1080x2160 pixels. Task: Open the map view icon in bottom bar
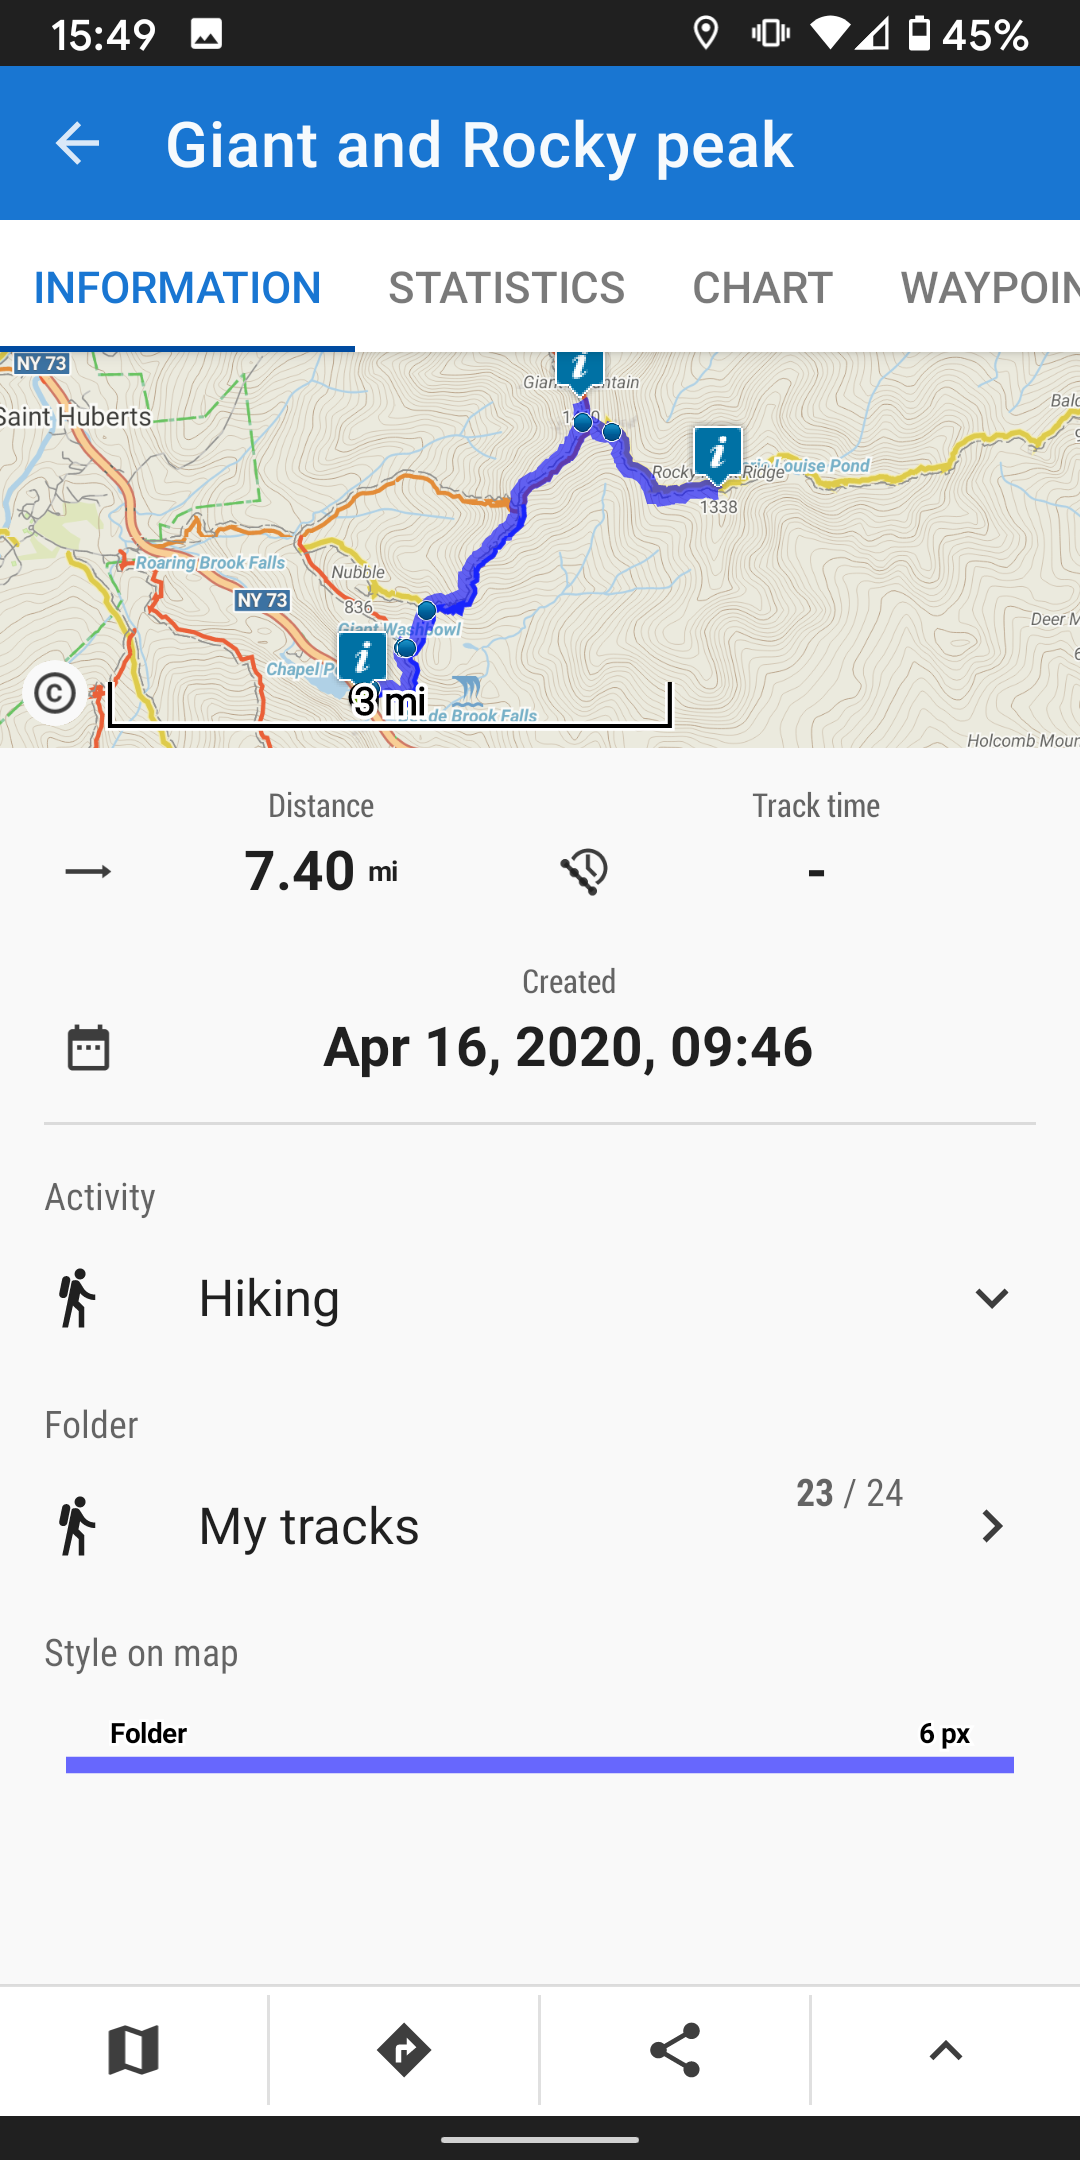pyautogui.click(x=134, y=2050)
